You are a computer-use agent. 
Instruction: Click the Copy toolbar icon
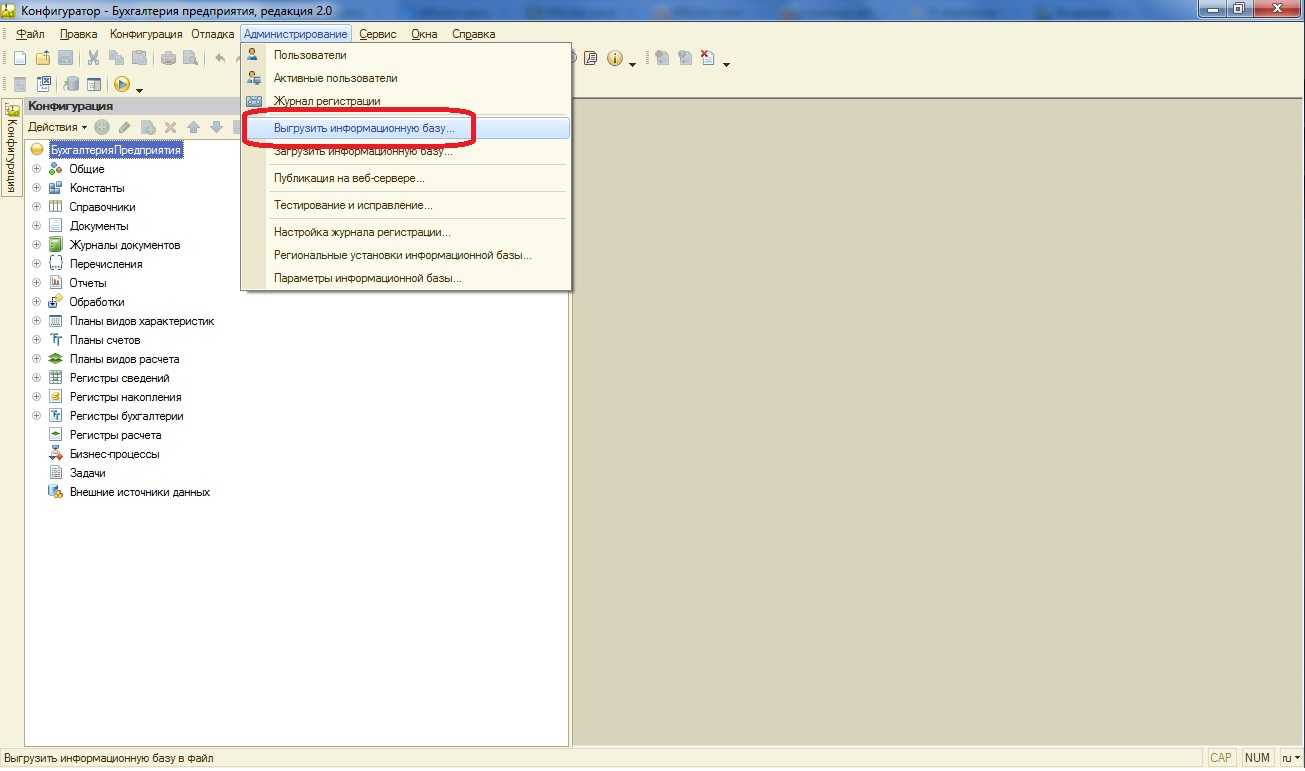coord(116,59)
